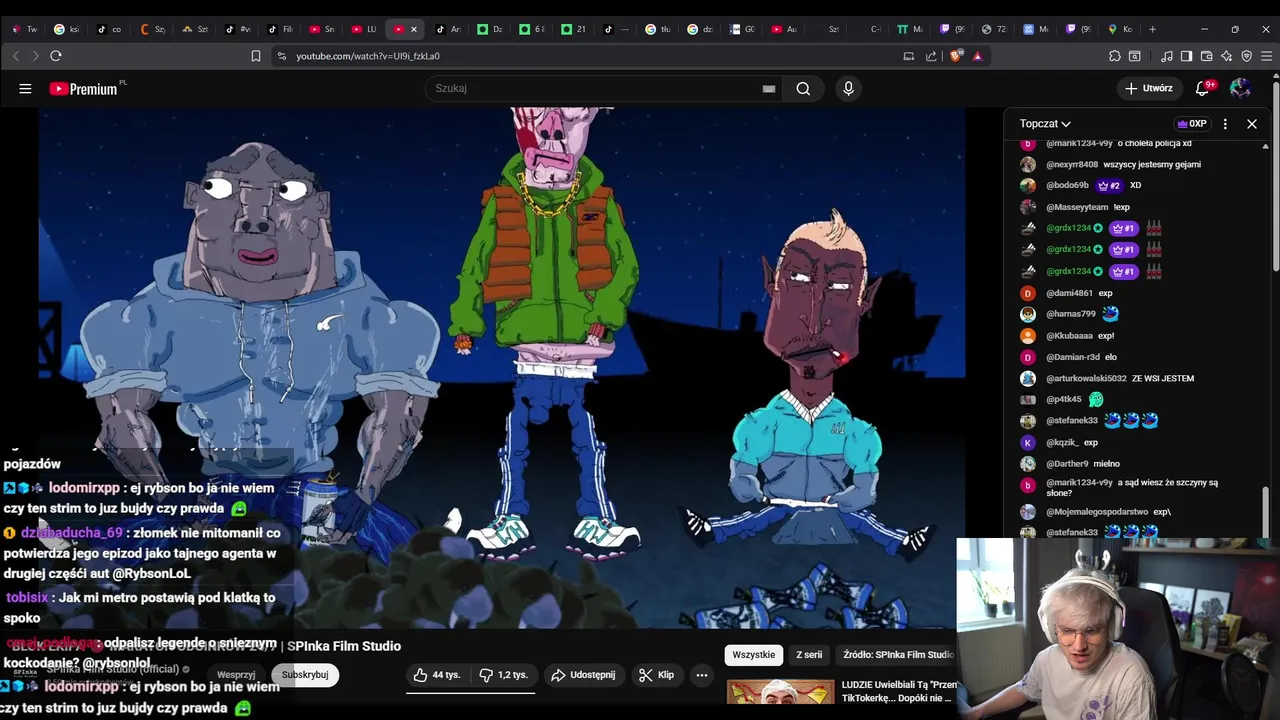Viewport: 1280px width, 720px height.
Task: Open Brave Rewards triangle icon
Action: click(978, 56)
